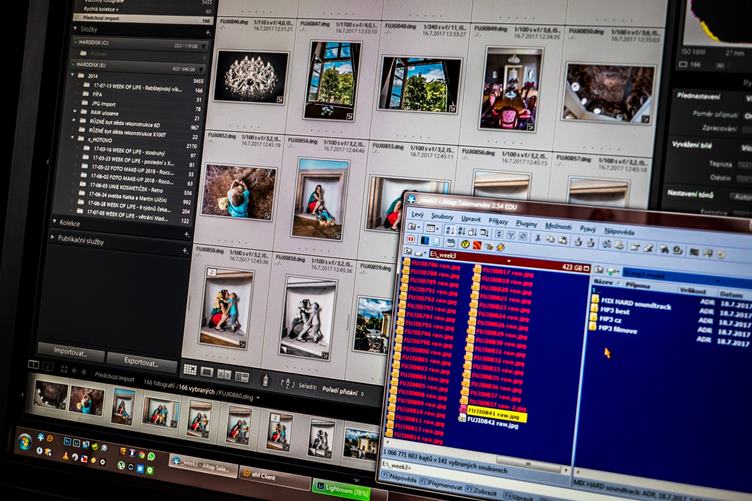The width and height of the screenshot is (752, 501).
Task: Click the Exportovat button in Lightroom
Action: click(141, 362)
